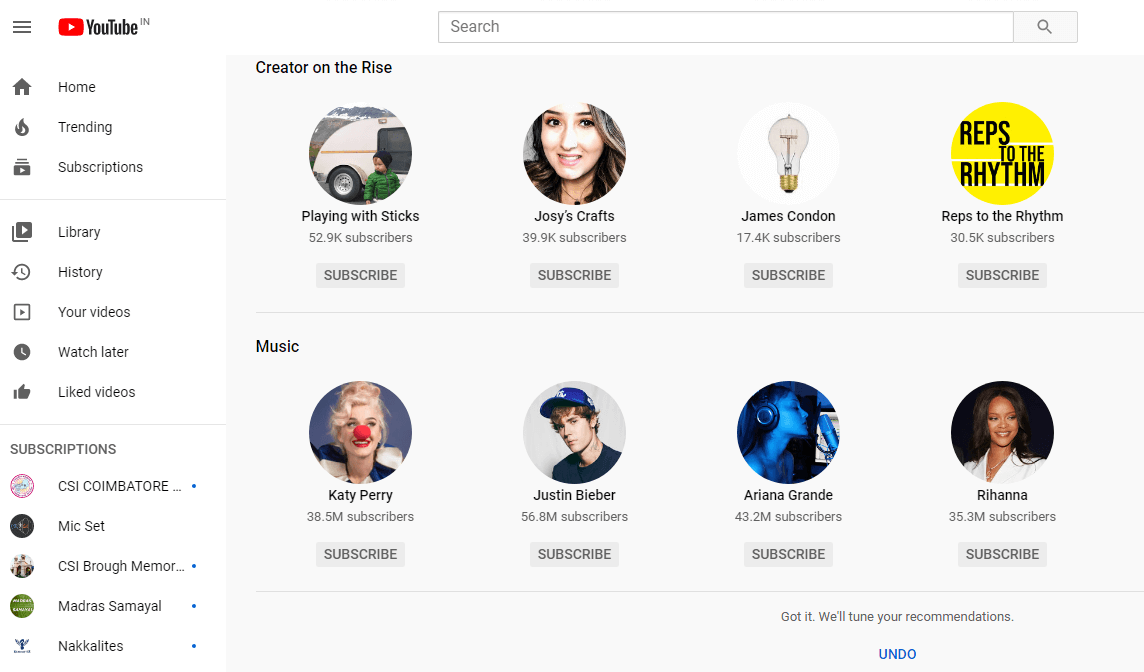This screenshot has height=672, width=1144.
Task: Open Justin Bieber channel thumbnail
Action: tap(574, 432)
